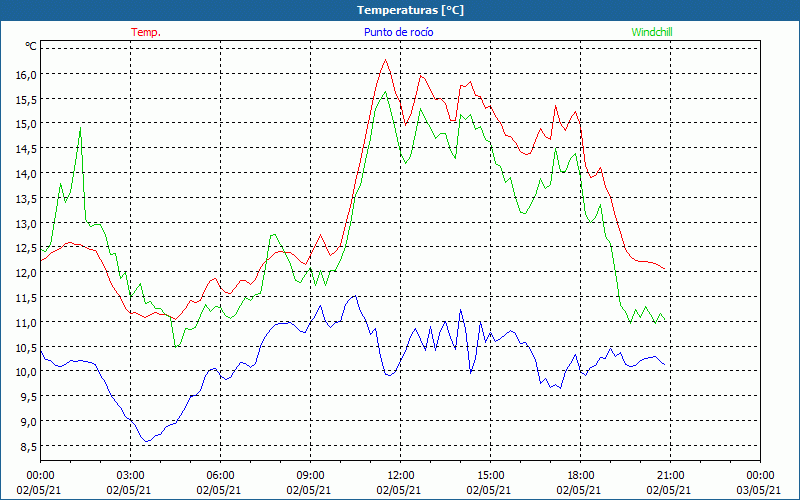Screen dimensions: 800x500
Task: Select the red Temp. legend label
Action: pyautogui.click(x=146, y=32)
